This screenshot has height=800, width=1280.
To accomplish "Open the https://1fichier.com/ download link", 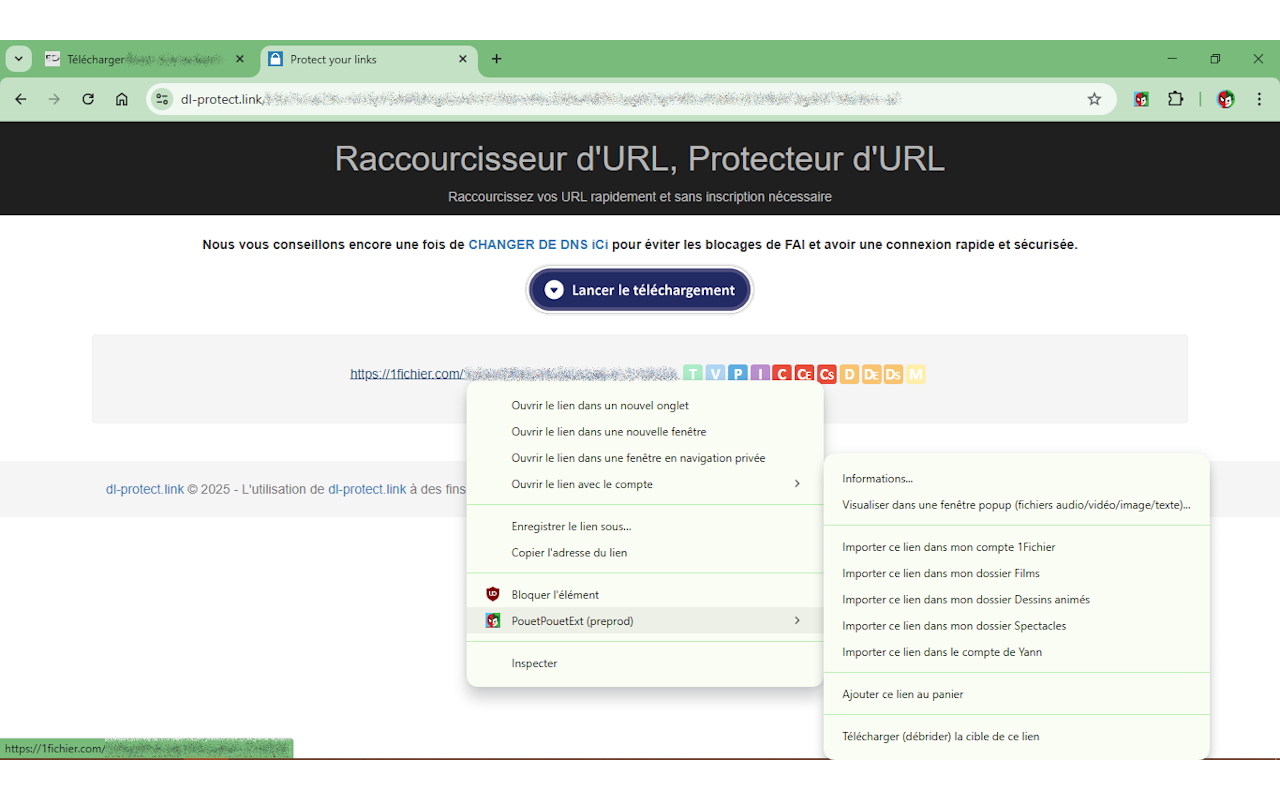I will click(514, 374).
